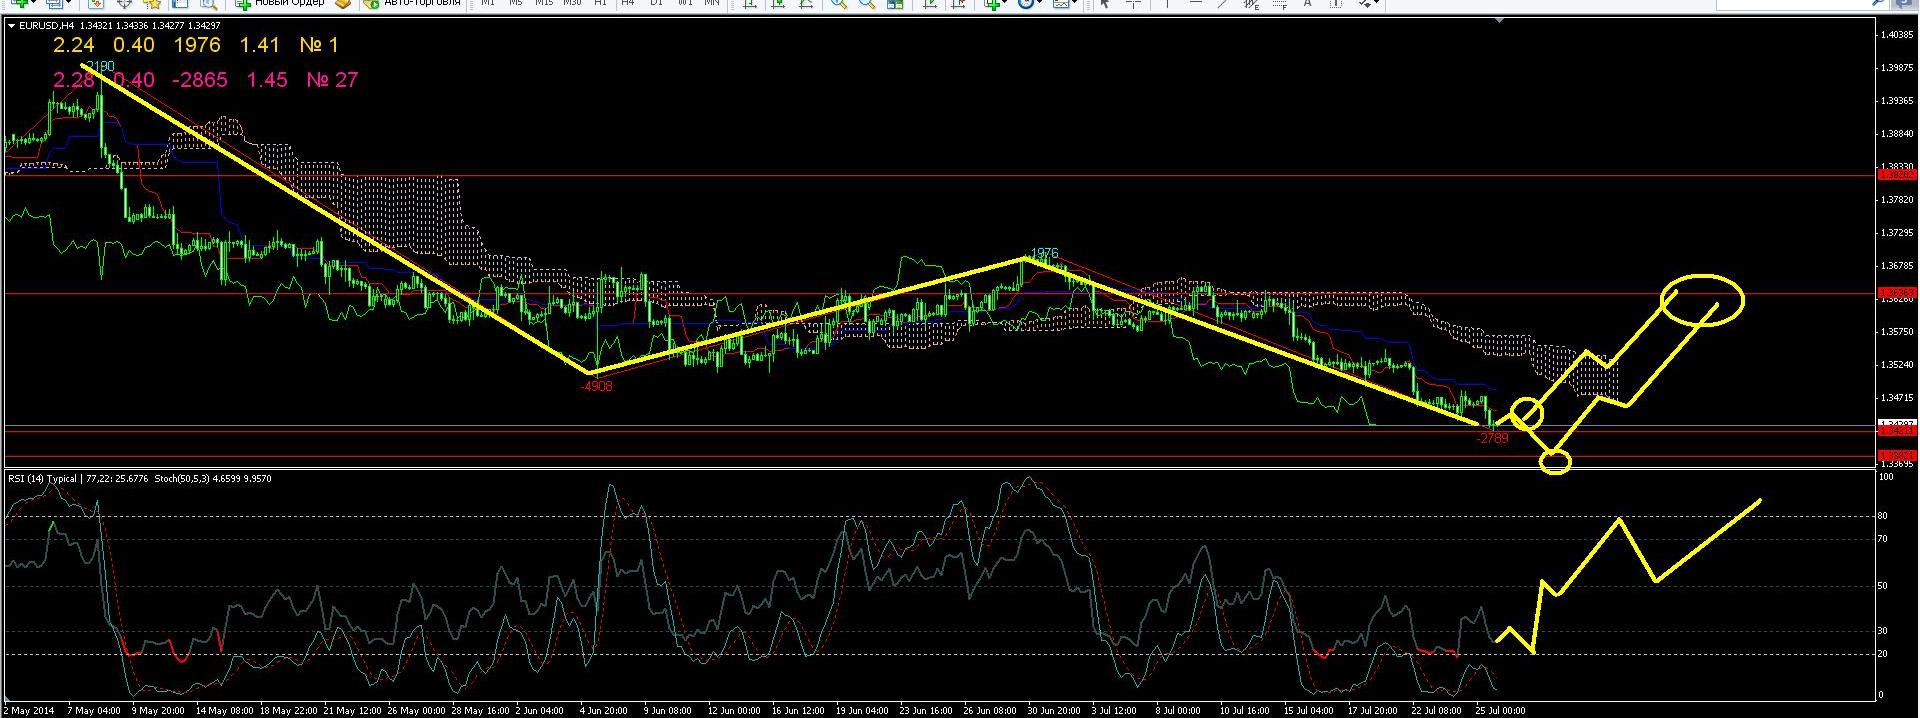Switch to the H1 timeframe
Image resolution: width=1920 pixels, height=718 pixels.
pos(600,4)
